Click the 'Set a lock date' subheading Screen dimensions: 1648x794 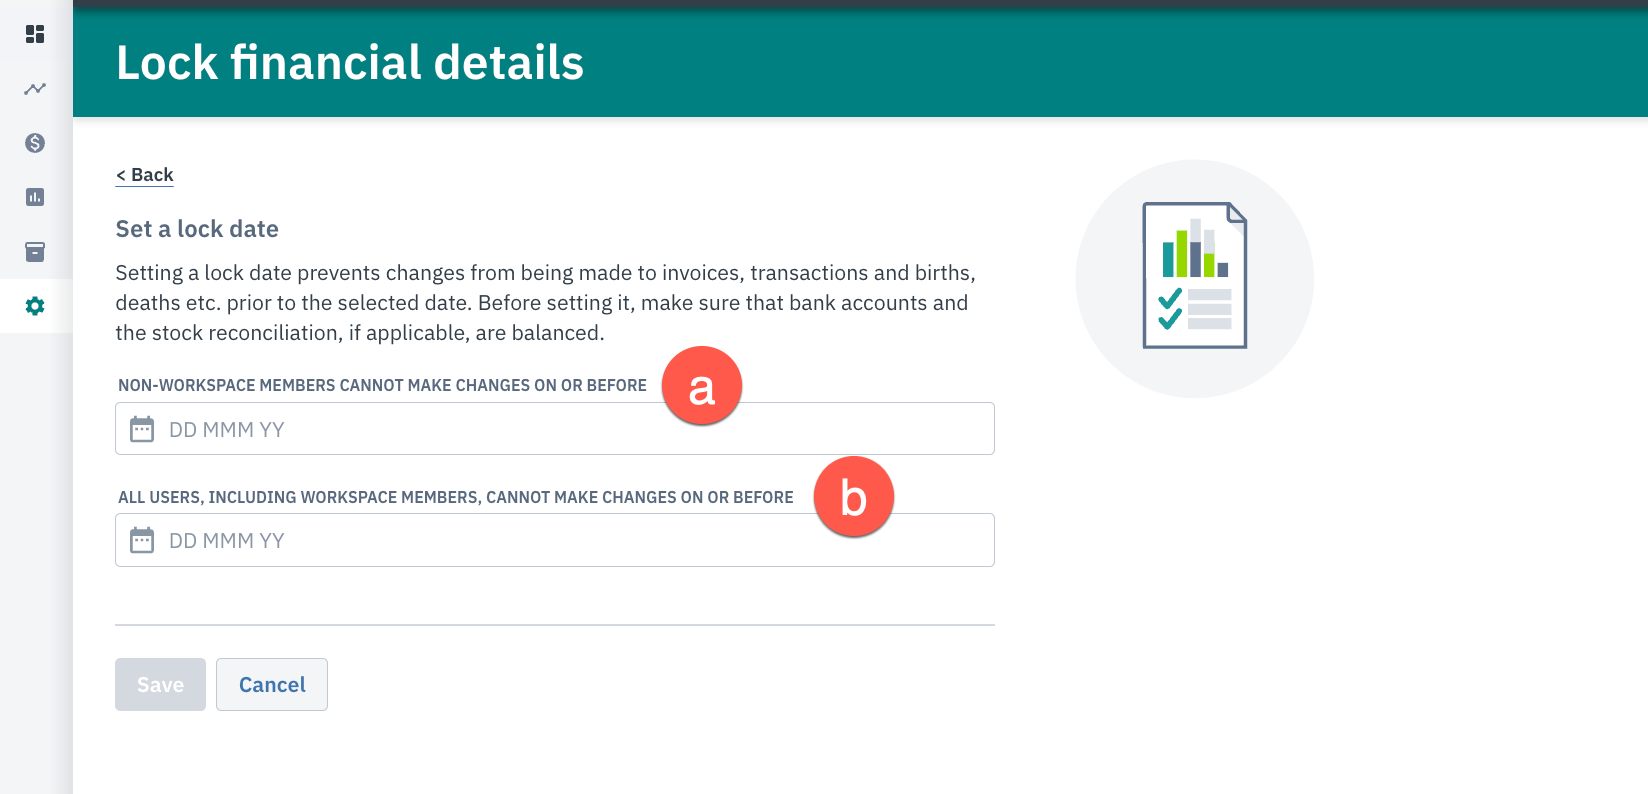[197, 229]
